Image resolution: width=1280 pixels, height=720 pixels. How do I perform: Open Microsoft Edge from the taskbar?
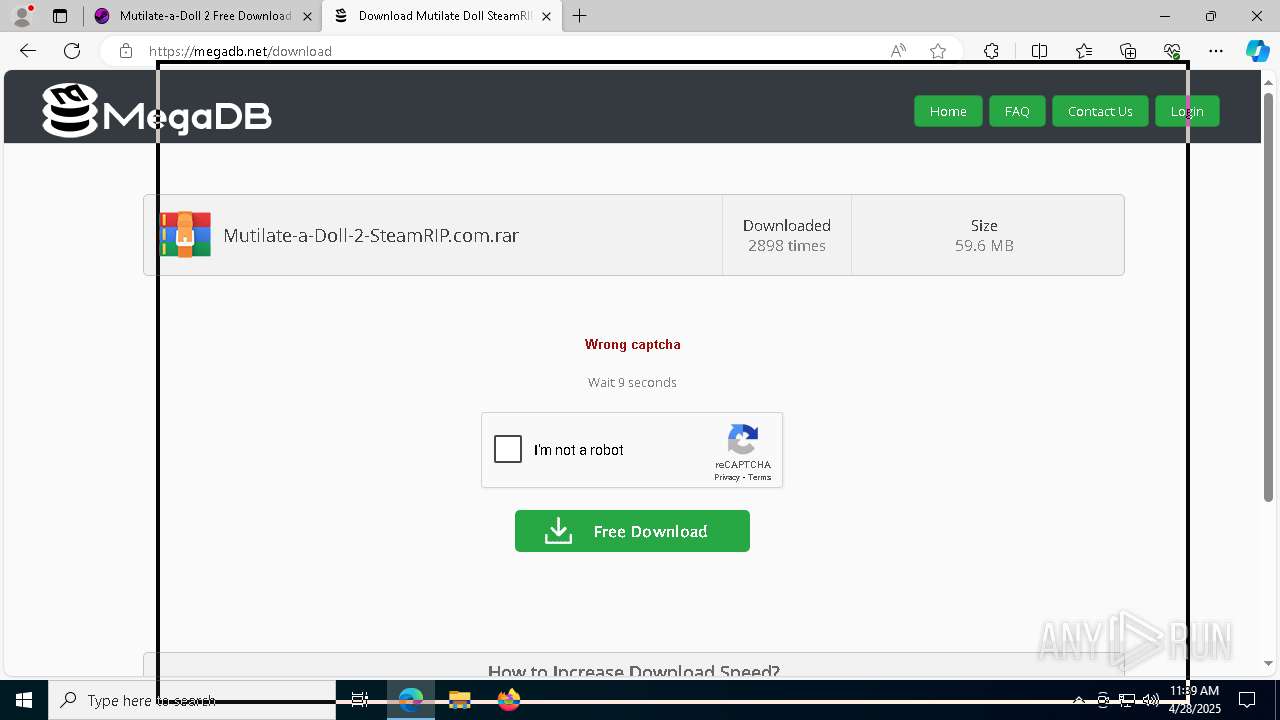(x=410, y=700)
